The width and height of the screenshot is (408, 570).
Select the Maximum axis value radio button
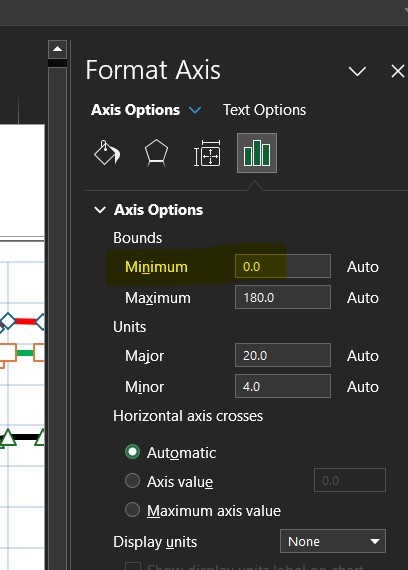132,510
